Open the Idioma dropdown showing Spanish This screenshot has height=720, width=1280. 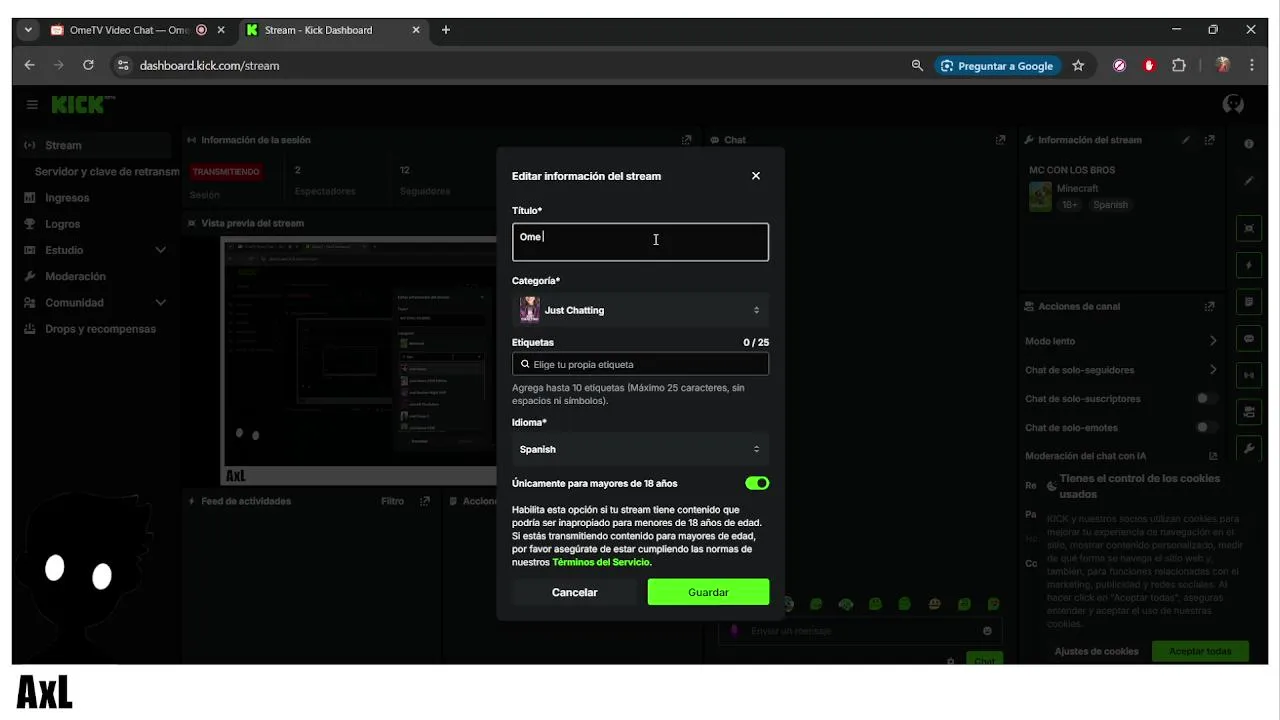(640, 449)
